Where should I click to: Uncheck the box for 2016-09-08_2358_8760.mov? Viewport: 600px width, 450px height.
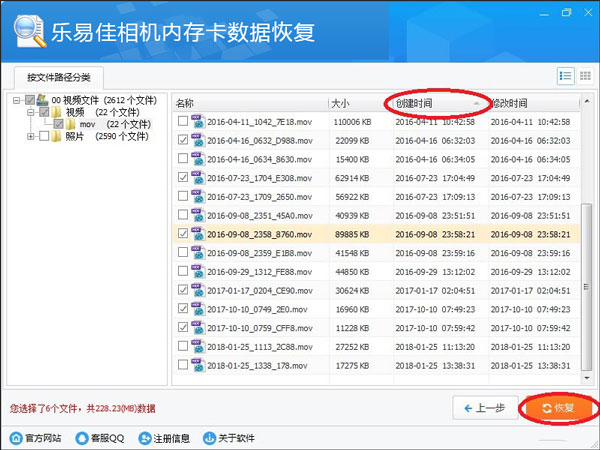click(x=183, y=233)
